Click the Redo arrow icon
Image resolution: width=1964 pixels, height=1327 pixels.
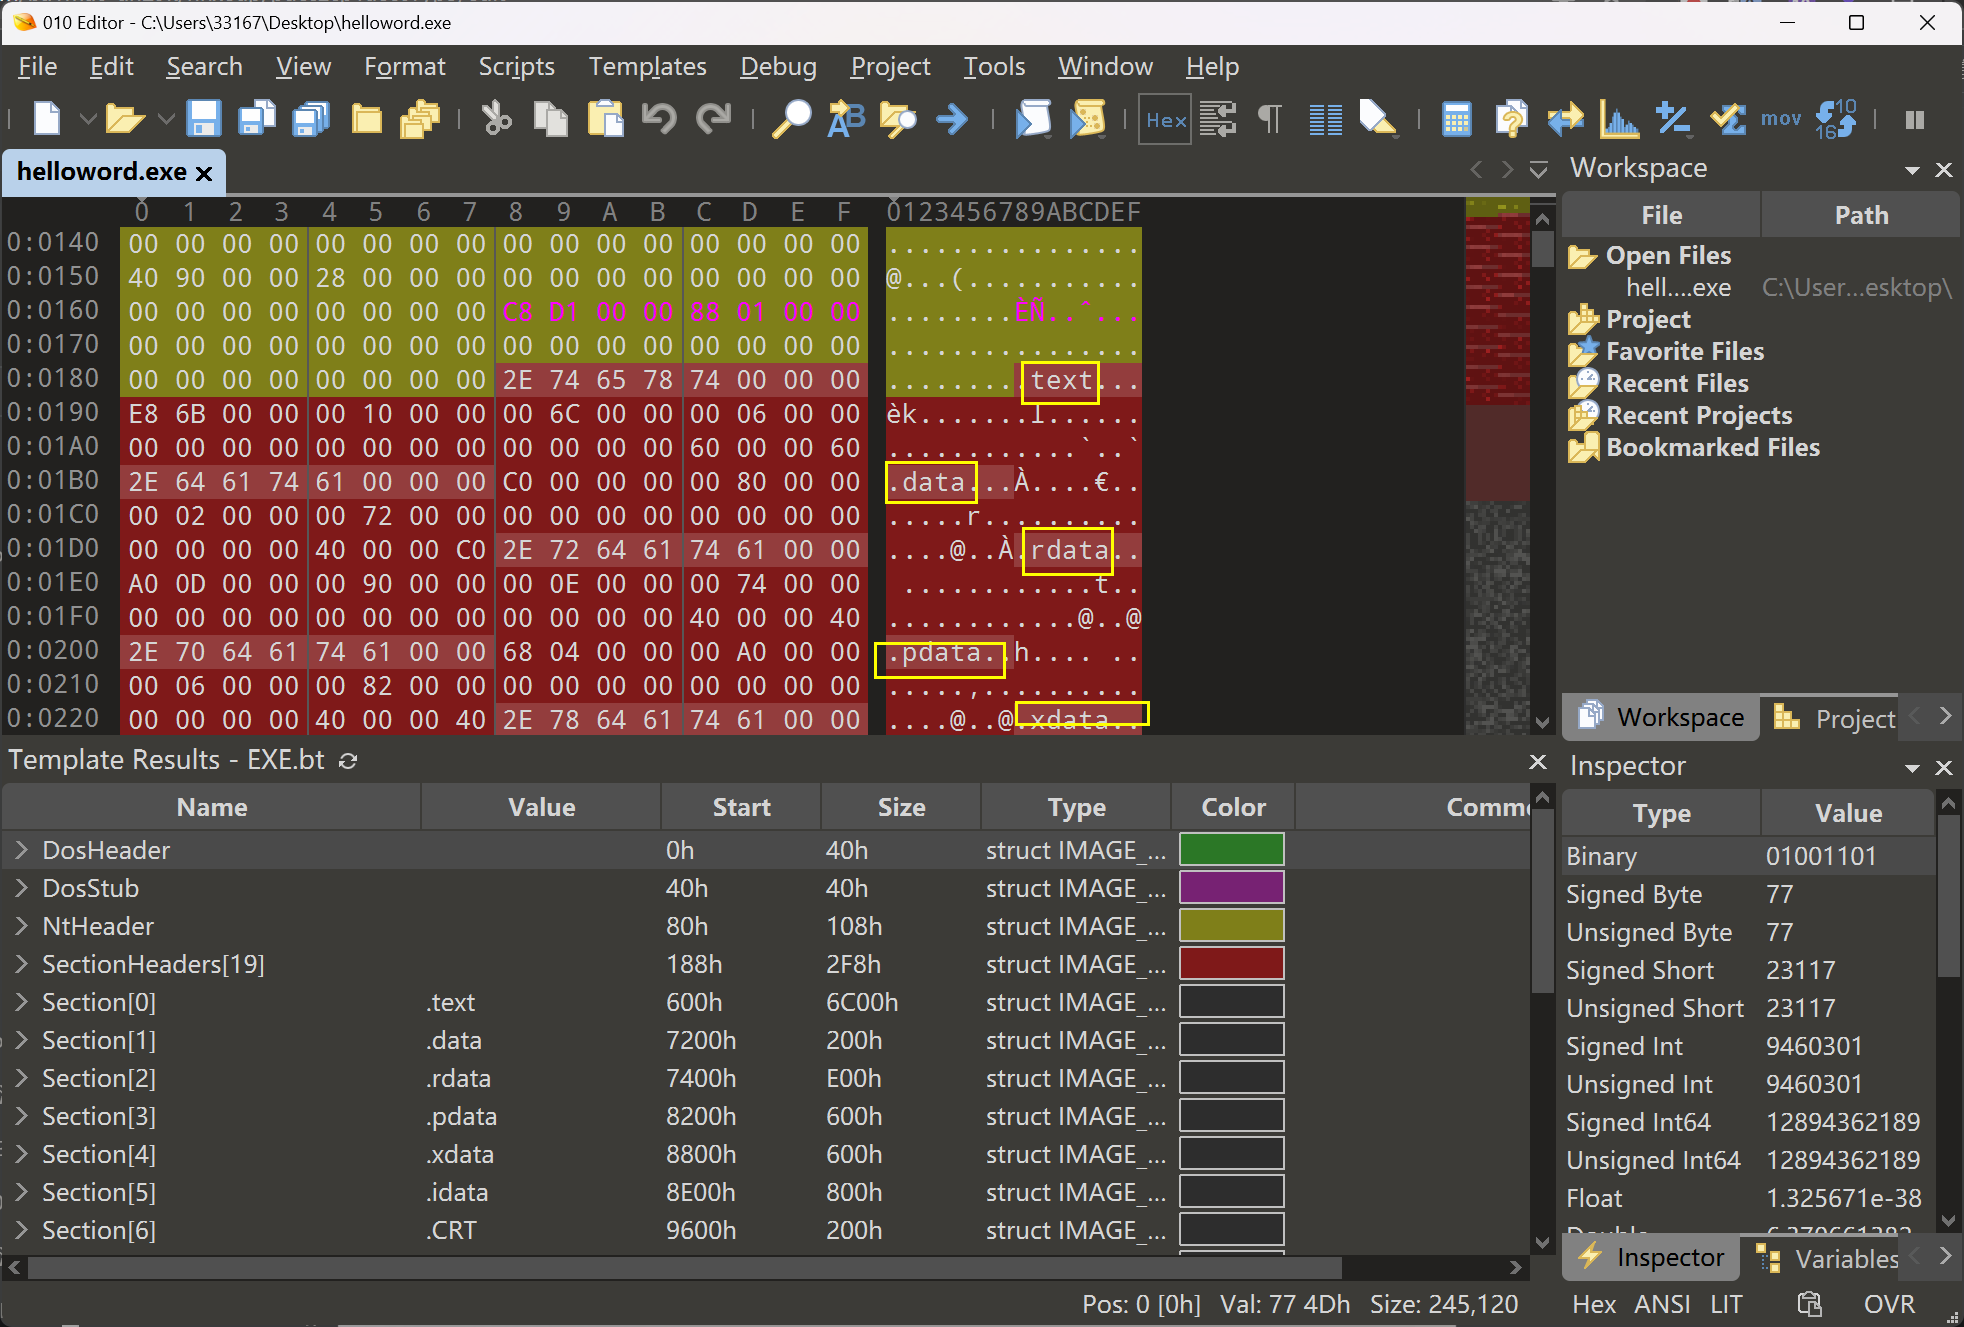tap(714, 119)
